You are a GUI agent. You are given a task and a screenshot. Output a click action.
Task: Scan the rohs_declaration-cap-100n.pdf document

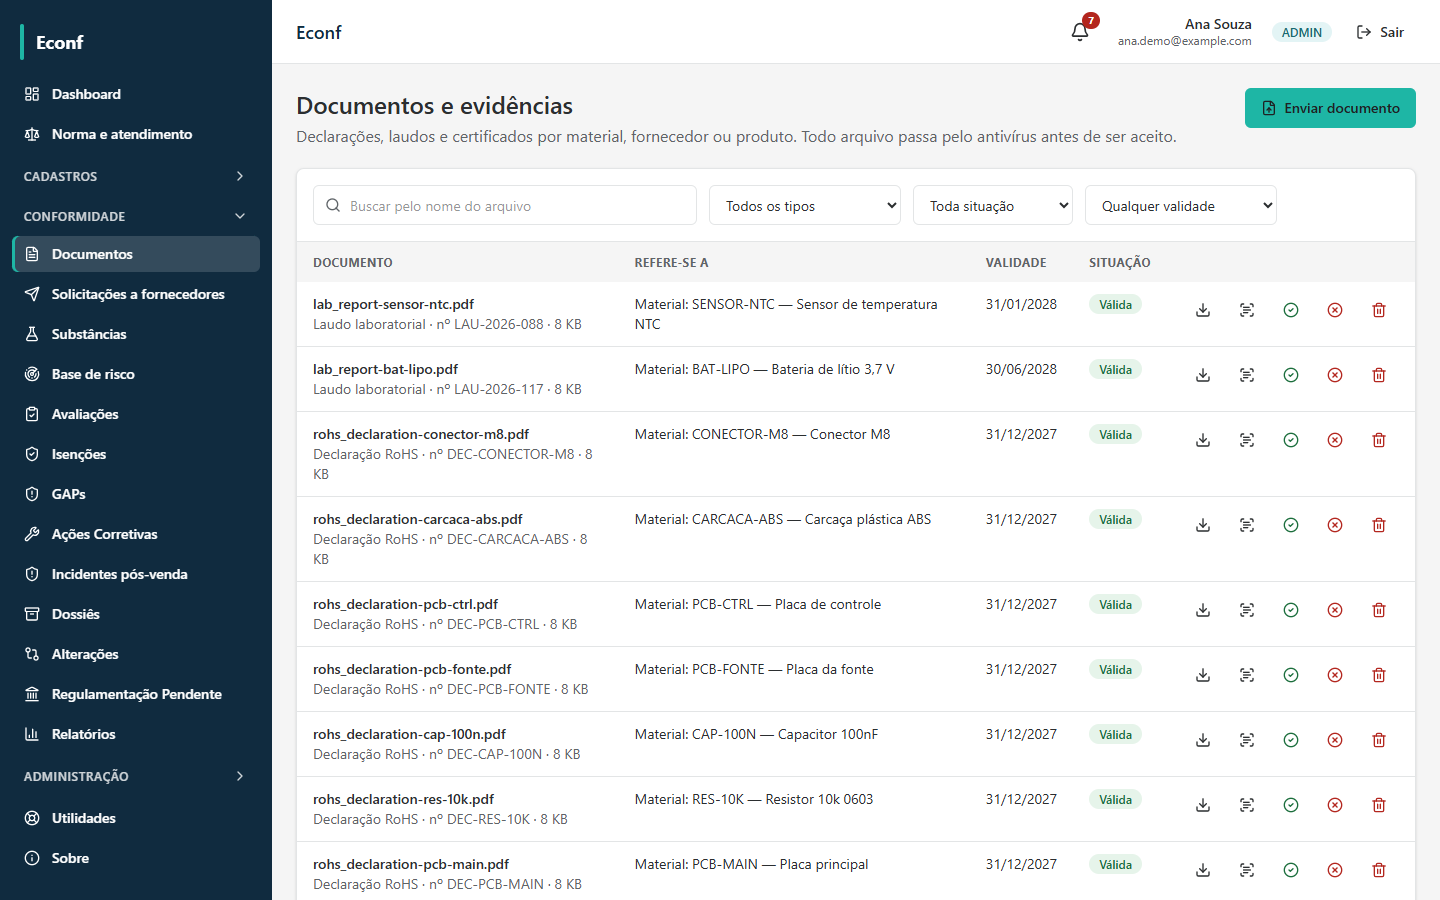[x=1247, y=740]
